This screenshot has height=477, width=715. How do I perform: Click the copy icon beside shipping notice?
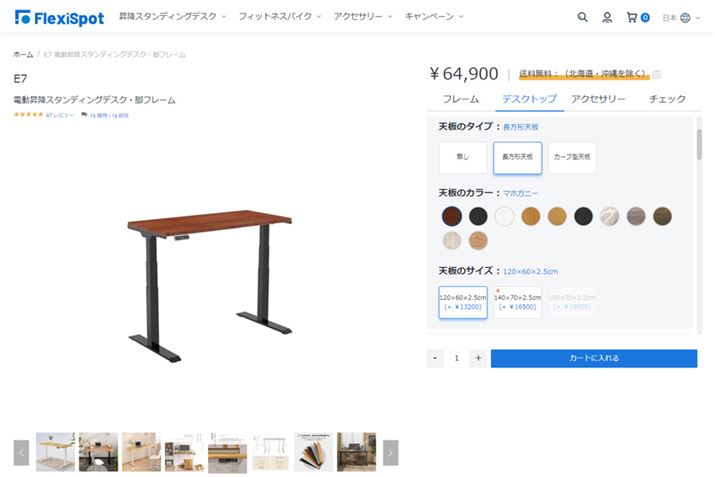[657, 74]
